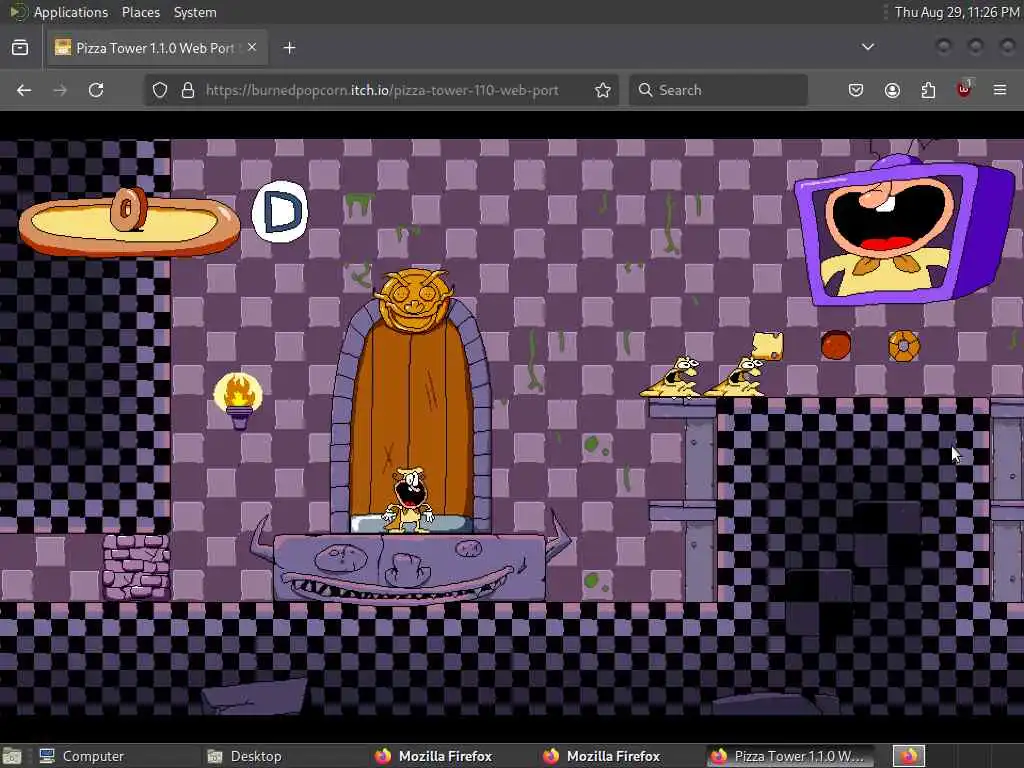Switch to second Mozilla Firefox taskbar window

(x=602, y=756)
